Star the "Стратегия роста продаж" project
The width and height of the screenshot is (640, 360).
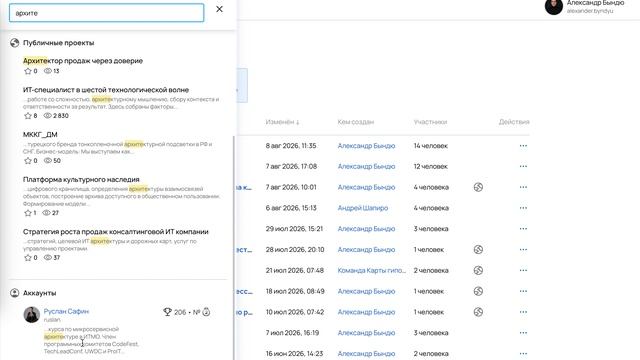tap(28, 258)
